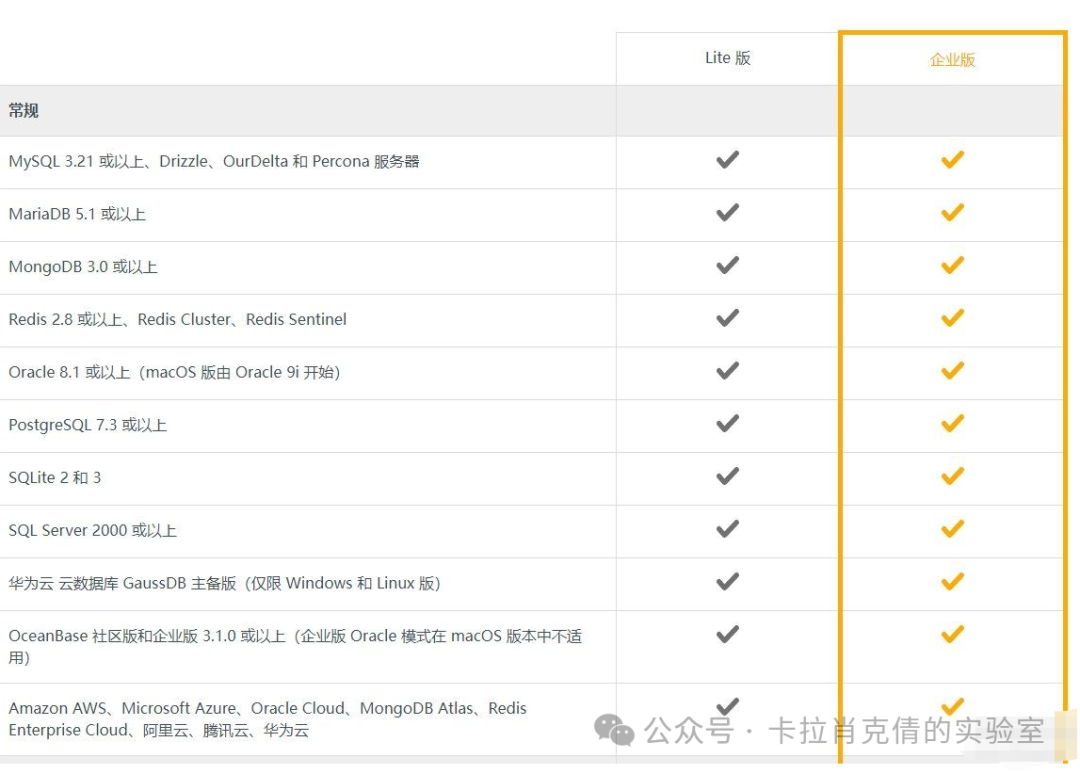Click the 企业版 checkmark for MariaDB 5.1

pos(951,213)
